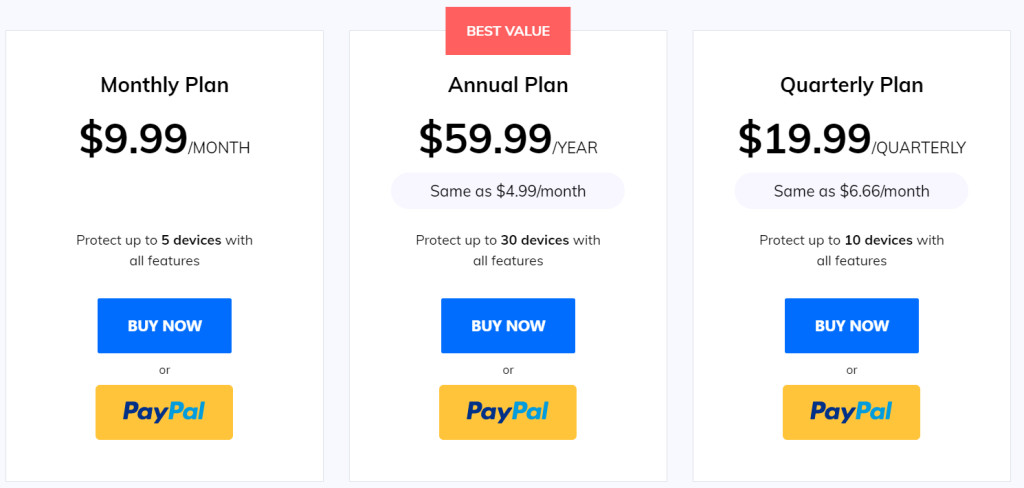Image resolution: width=1024 pixels, height=488 pixels.
Task: Click the '5 devices' text
Action: tap(191, 240)
